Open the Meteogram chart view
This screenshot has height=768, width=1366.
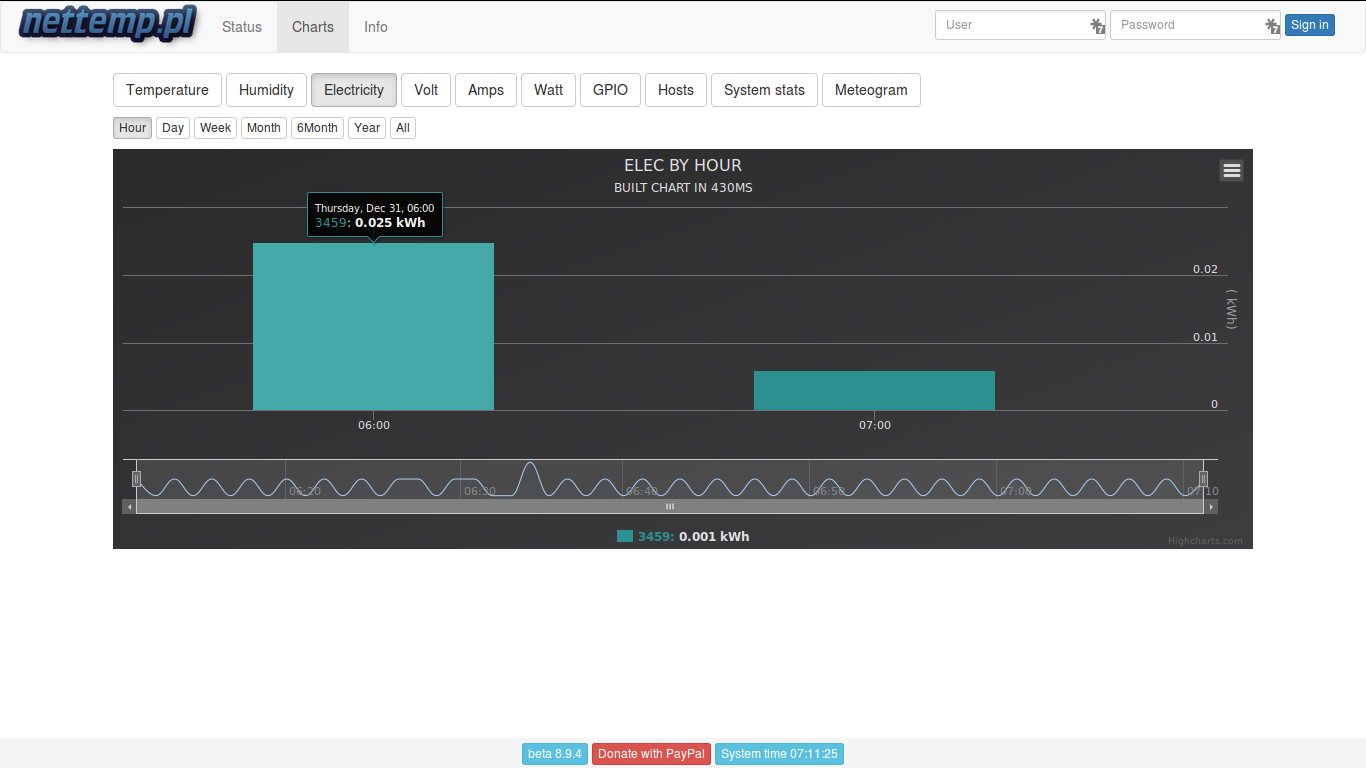point(871,90)
